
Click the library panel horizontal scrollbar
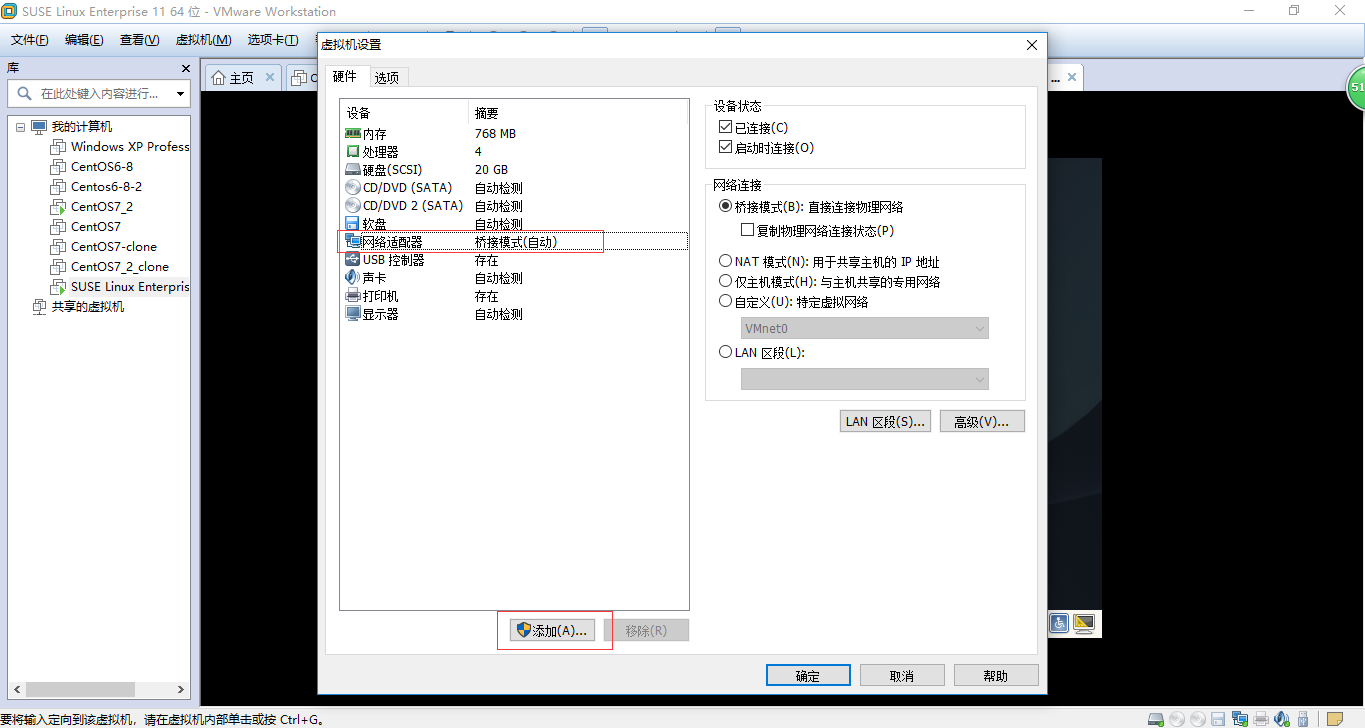tap(98, 689)
